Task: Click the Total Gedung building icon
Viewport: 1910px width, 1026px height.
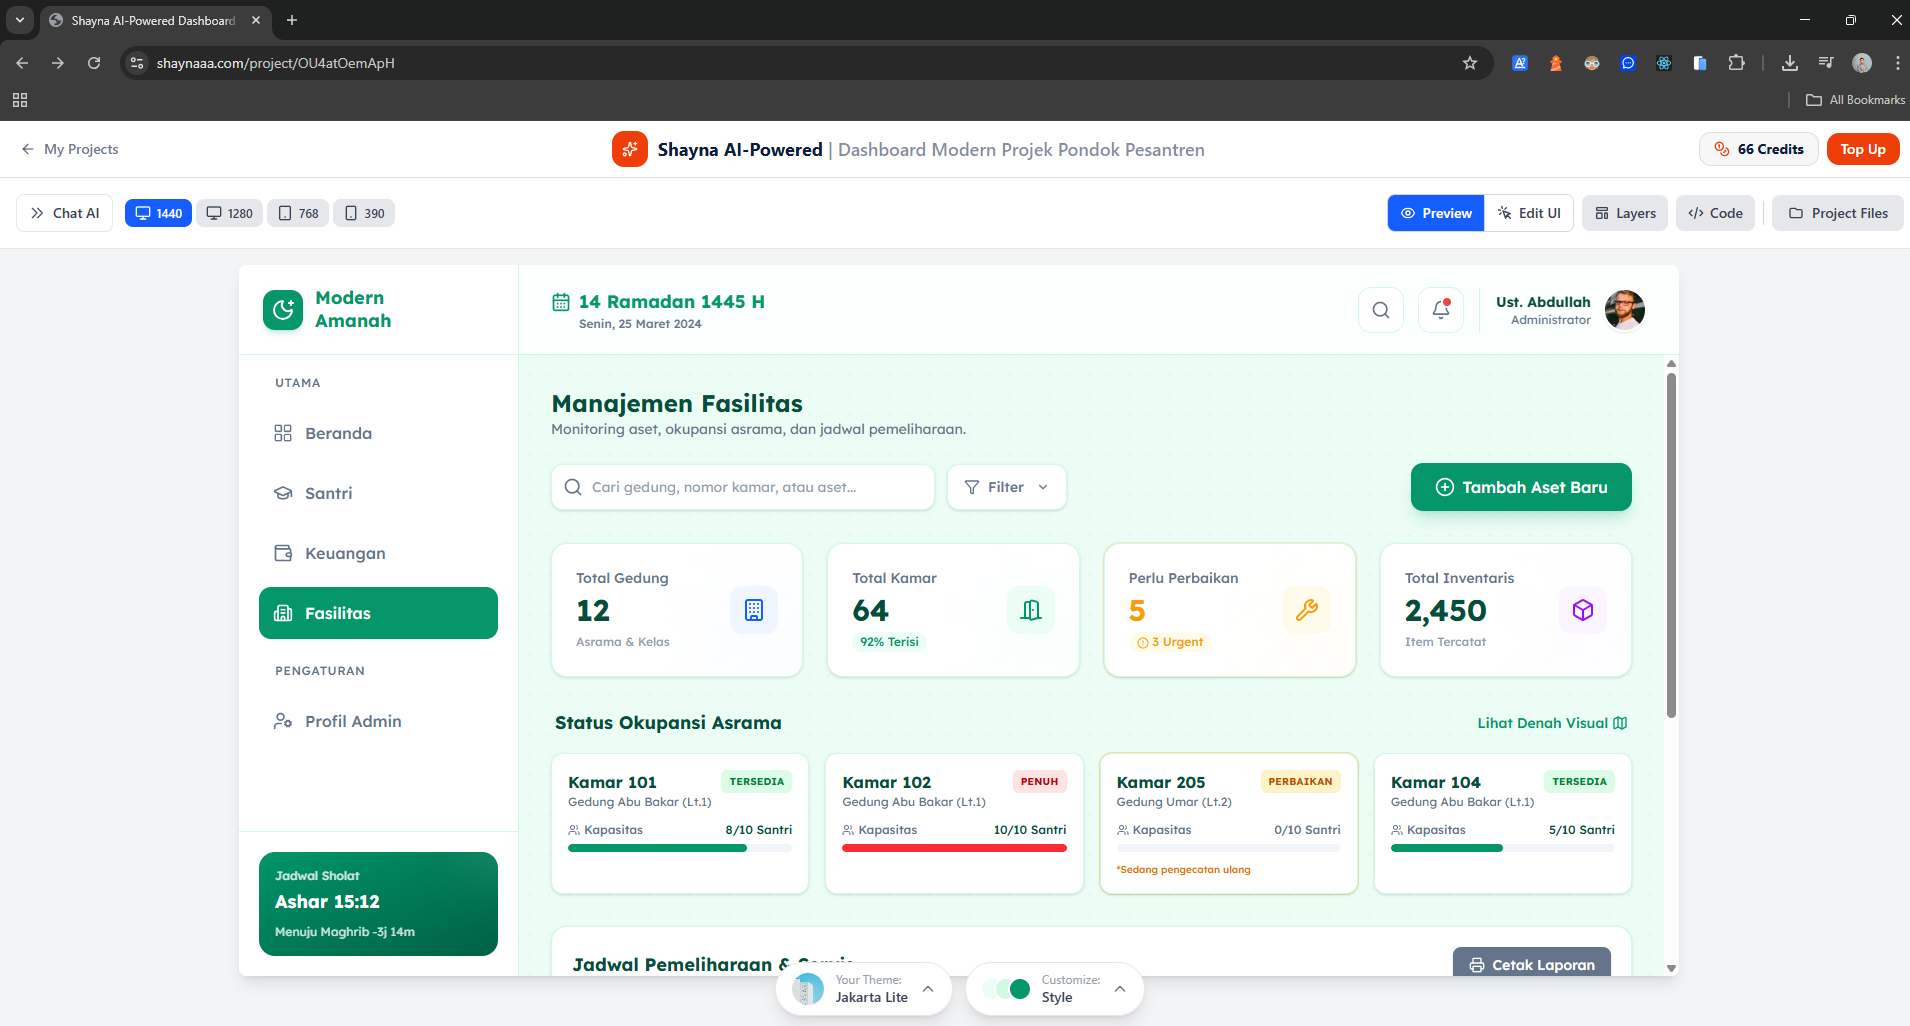Action: 753,610
